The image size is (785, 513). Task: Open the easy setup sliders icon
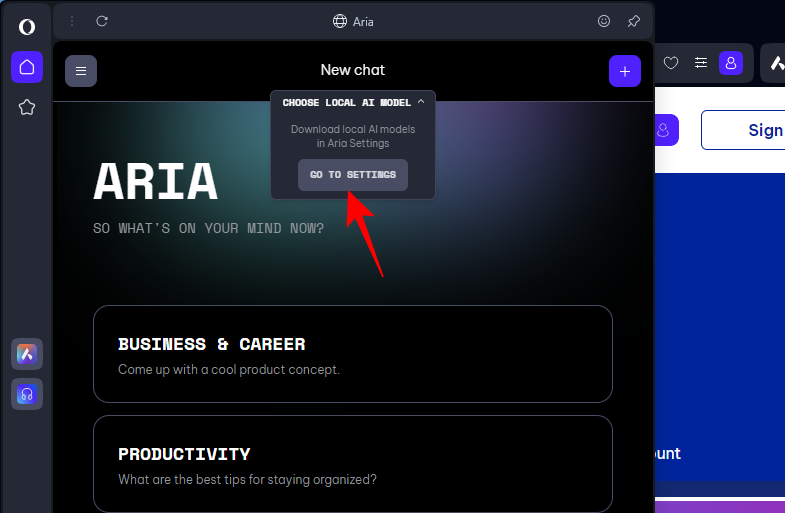click(701, 63)
